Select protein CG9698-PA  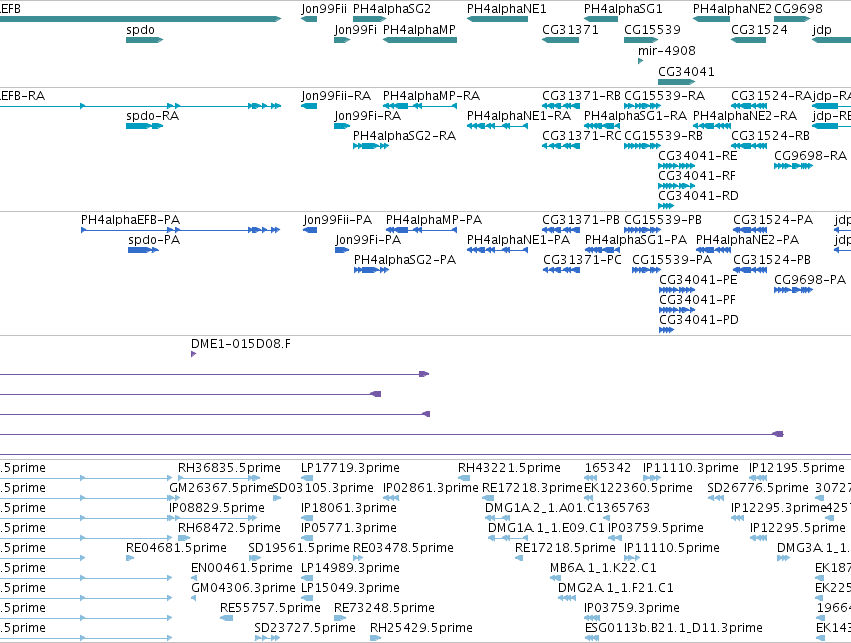coord(793,290)
